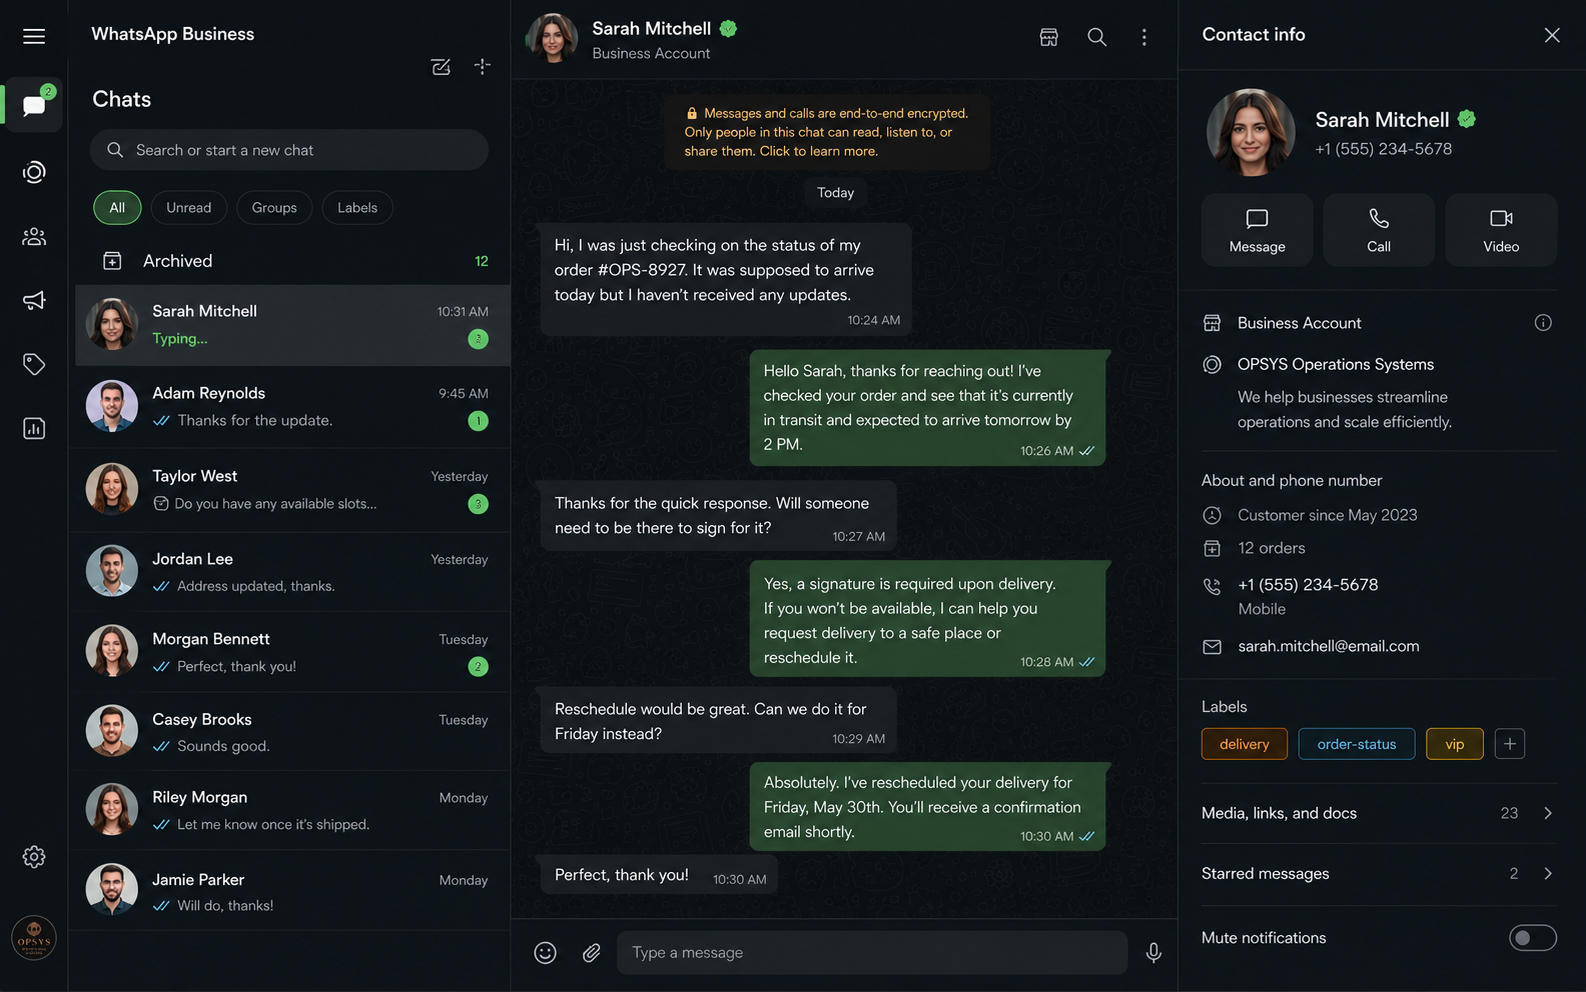Open the emoji picker
1586x992 pixels.
click(545, 953)
